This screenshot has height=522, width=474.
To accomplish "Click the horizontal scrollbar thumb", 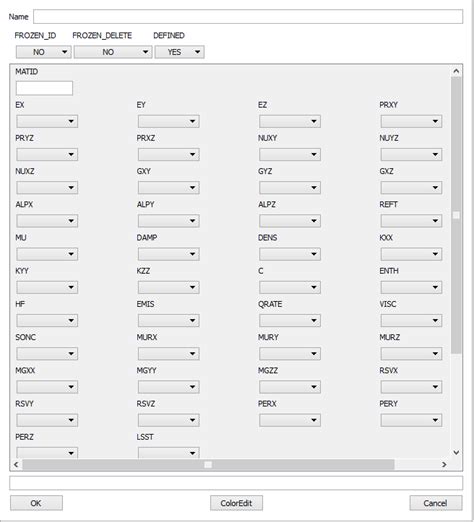I will [x=208, y=464].
